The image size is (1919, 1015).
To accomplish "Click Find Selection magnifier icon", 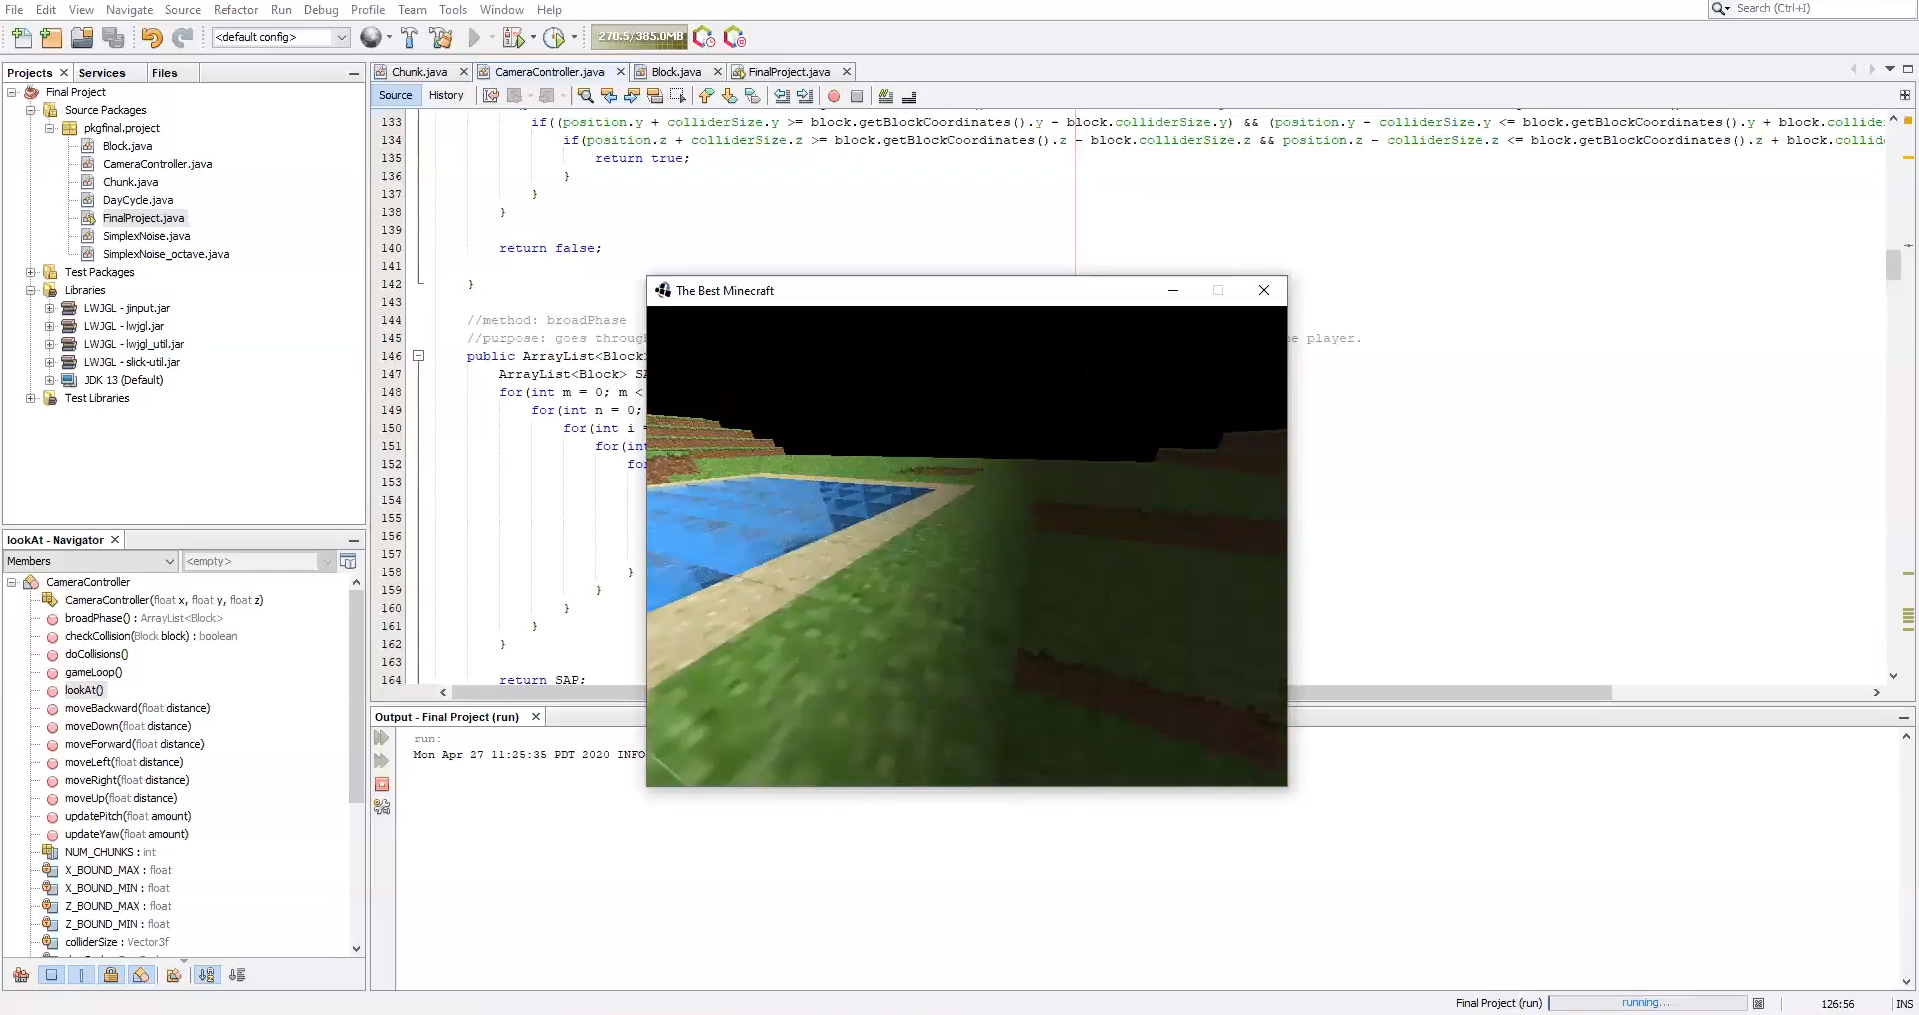I will pos(586,96).
